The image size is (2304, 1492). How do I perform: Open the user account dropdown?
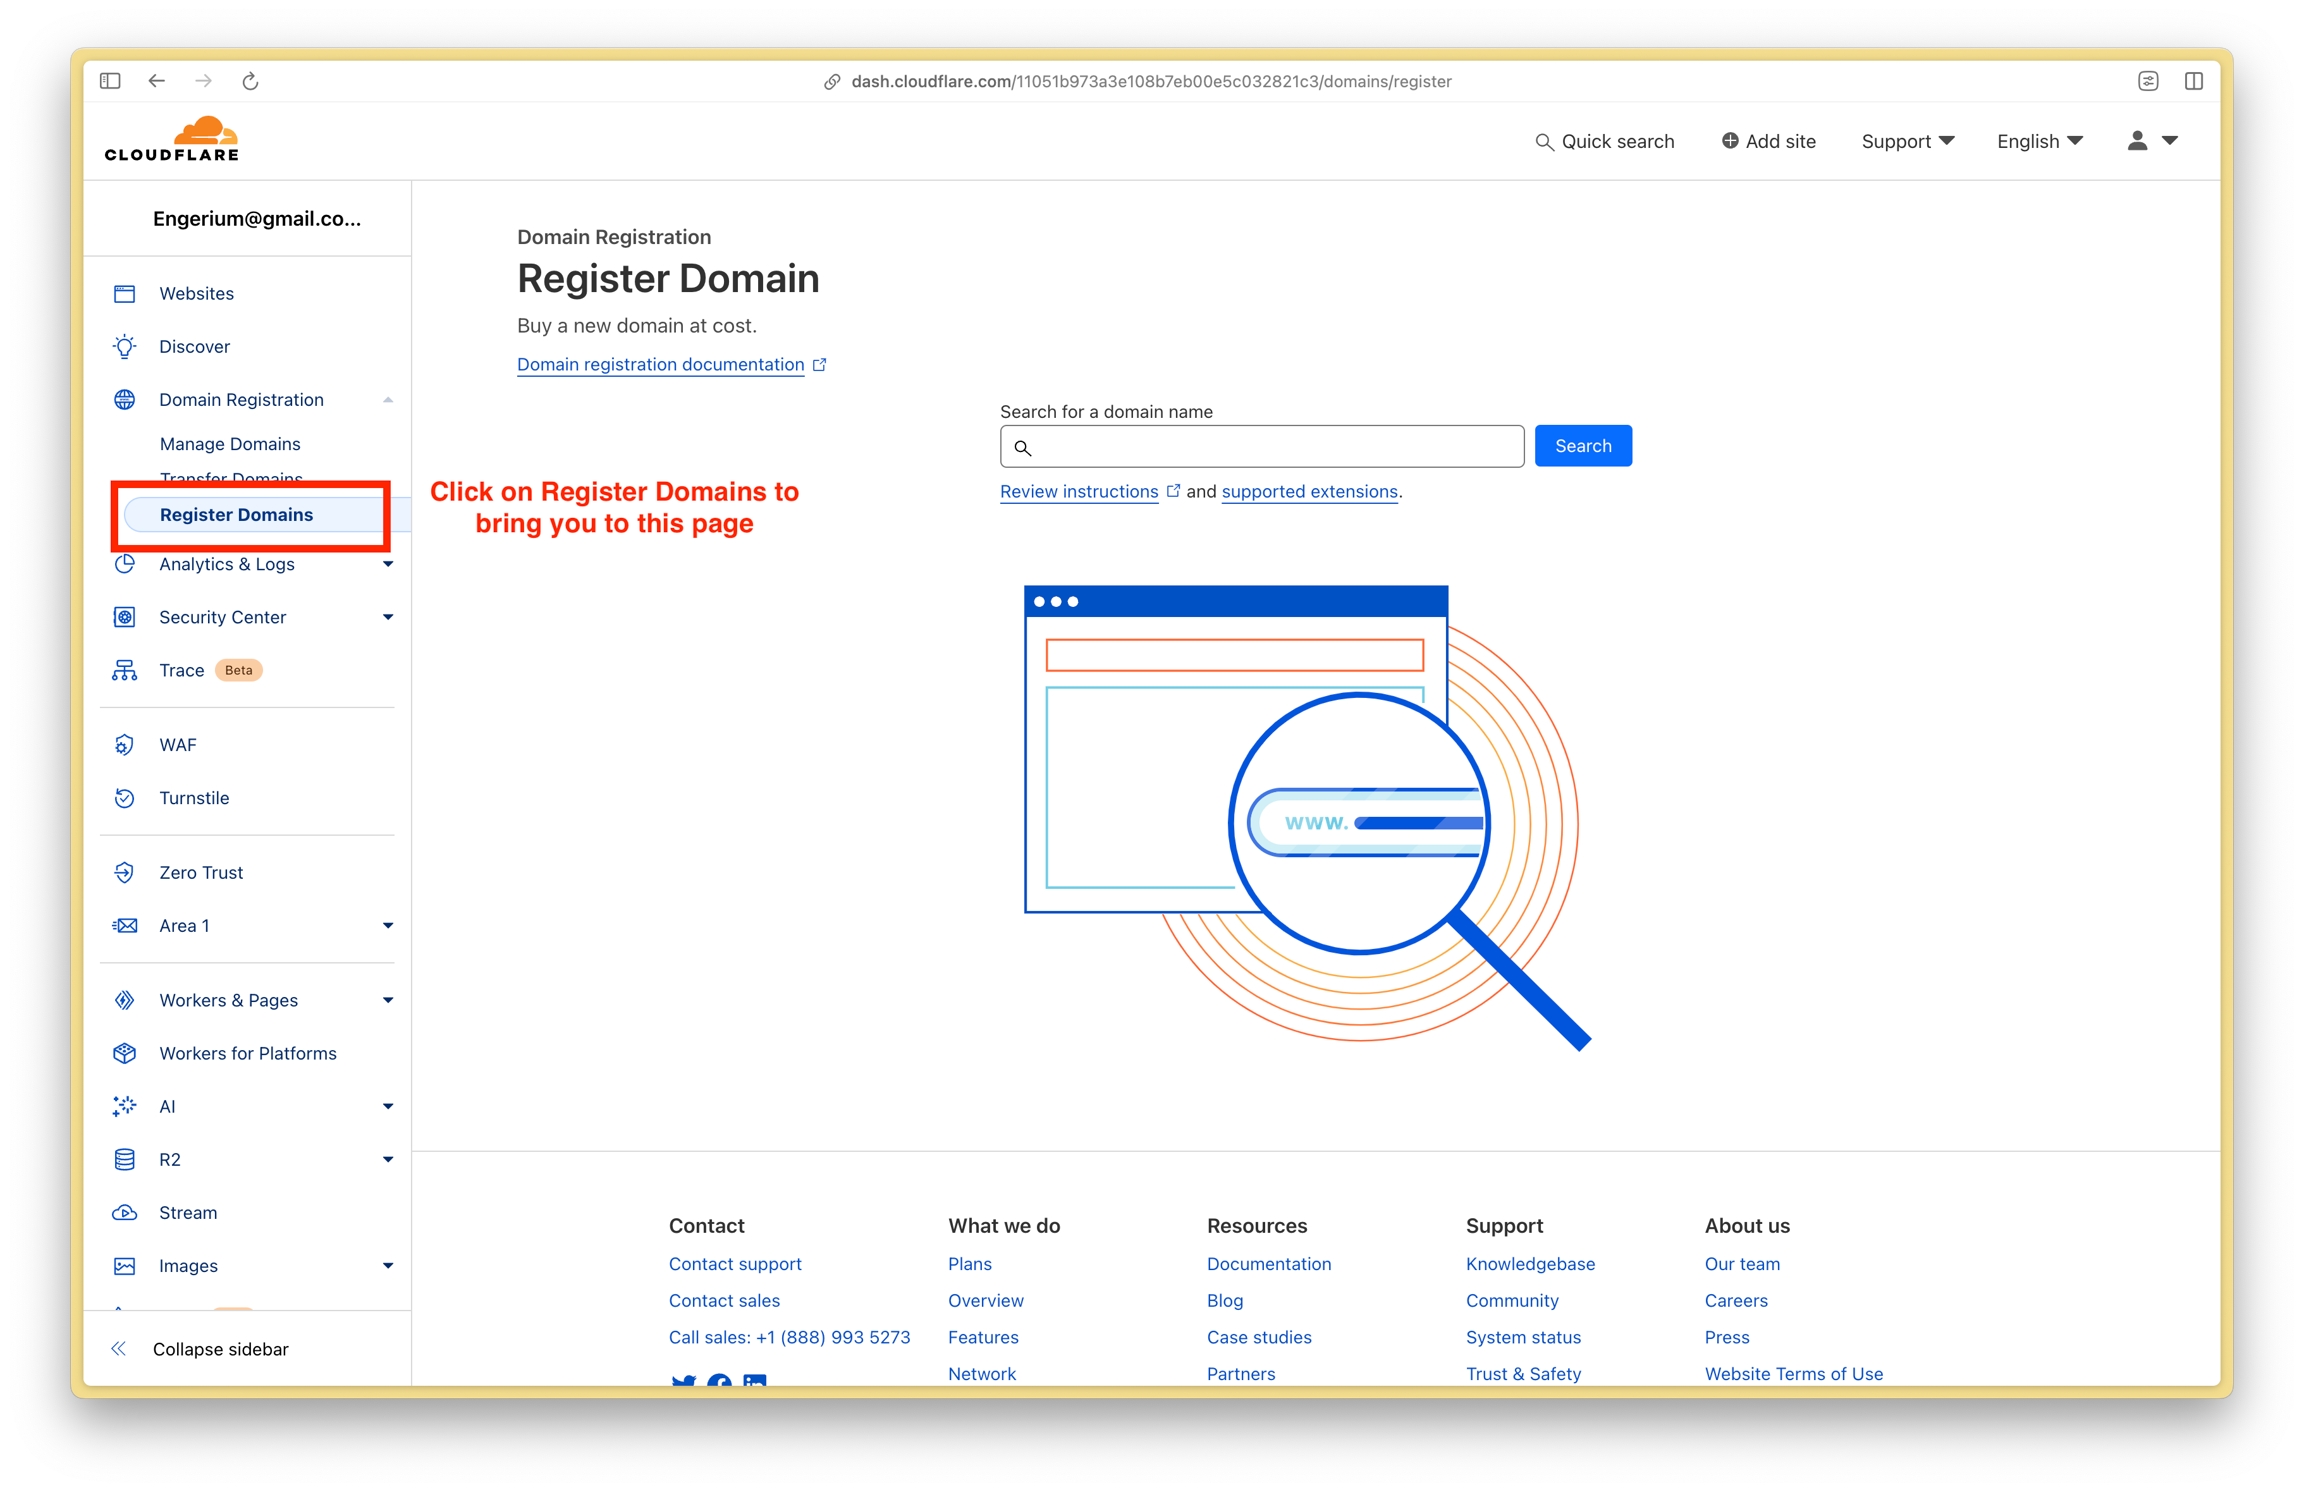2152,141
